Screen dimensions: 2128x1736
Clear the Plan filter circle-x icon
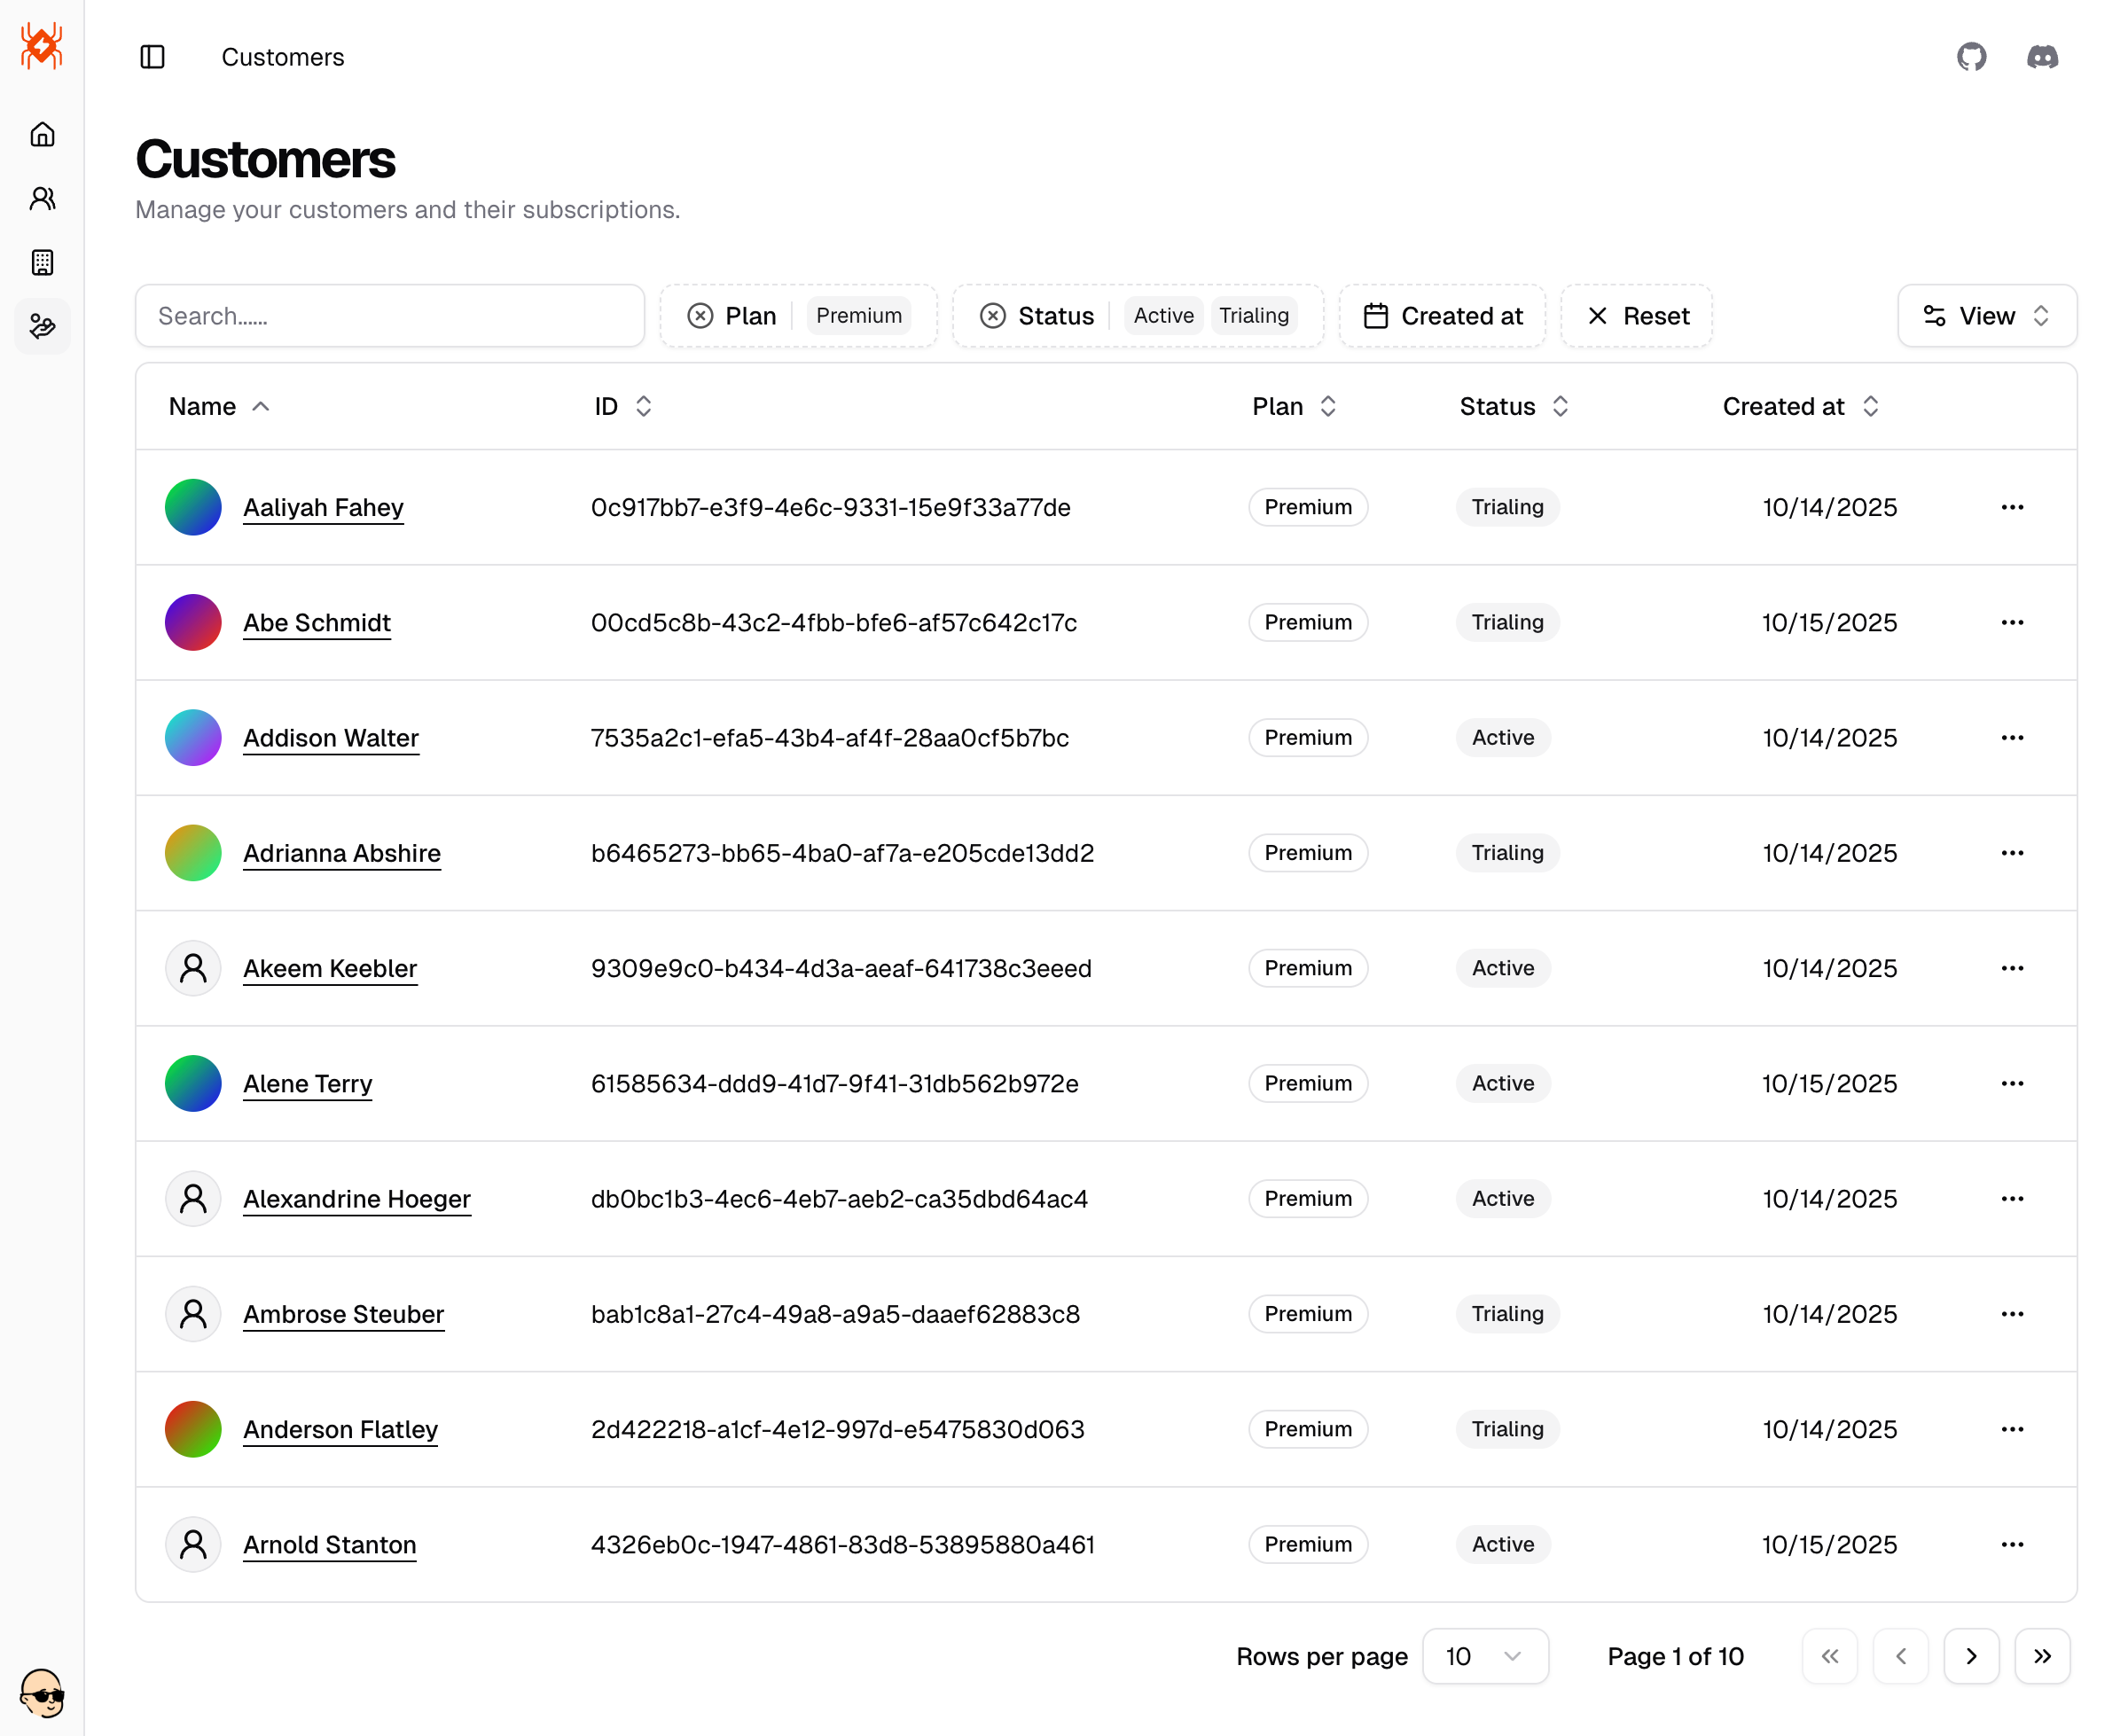pos(700,316)
